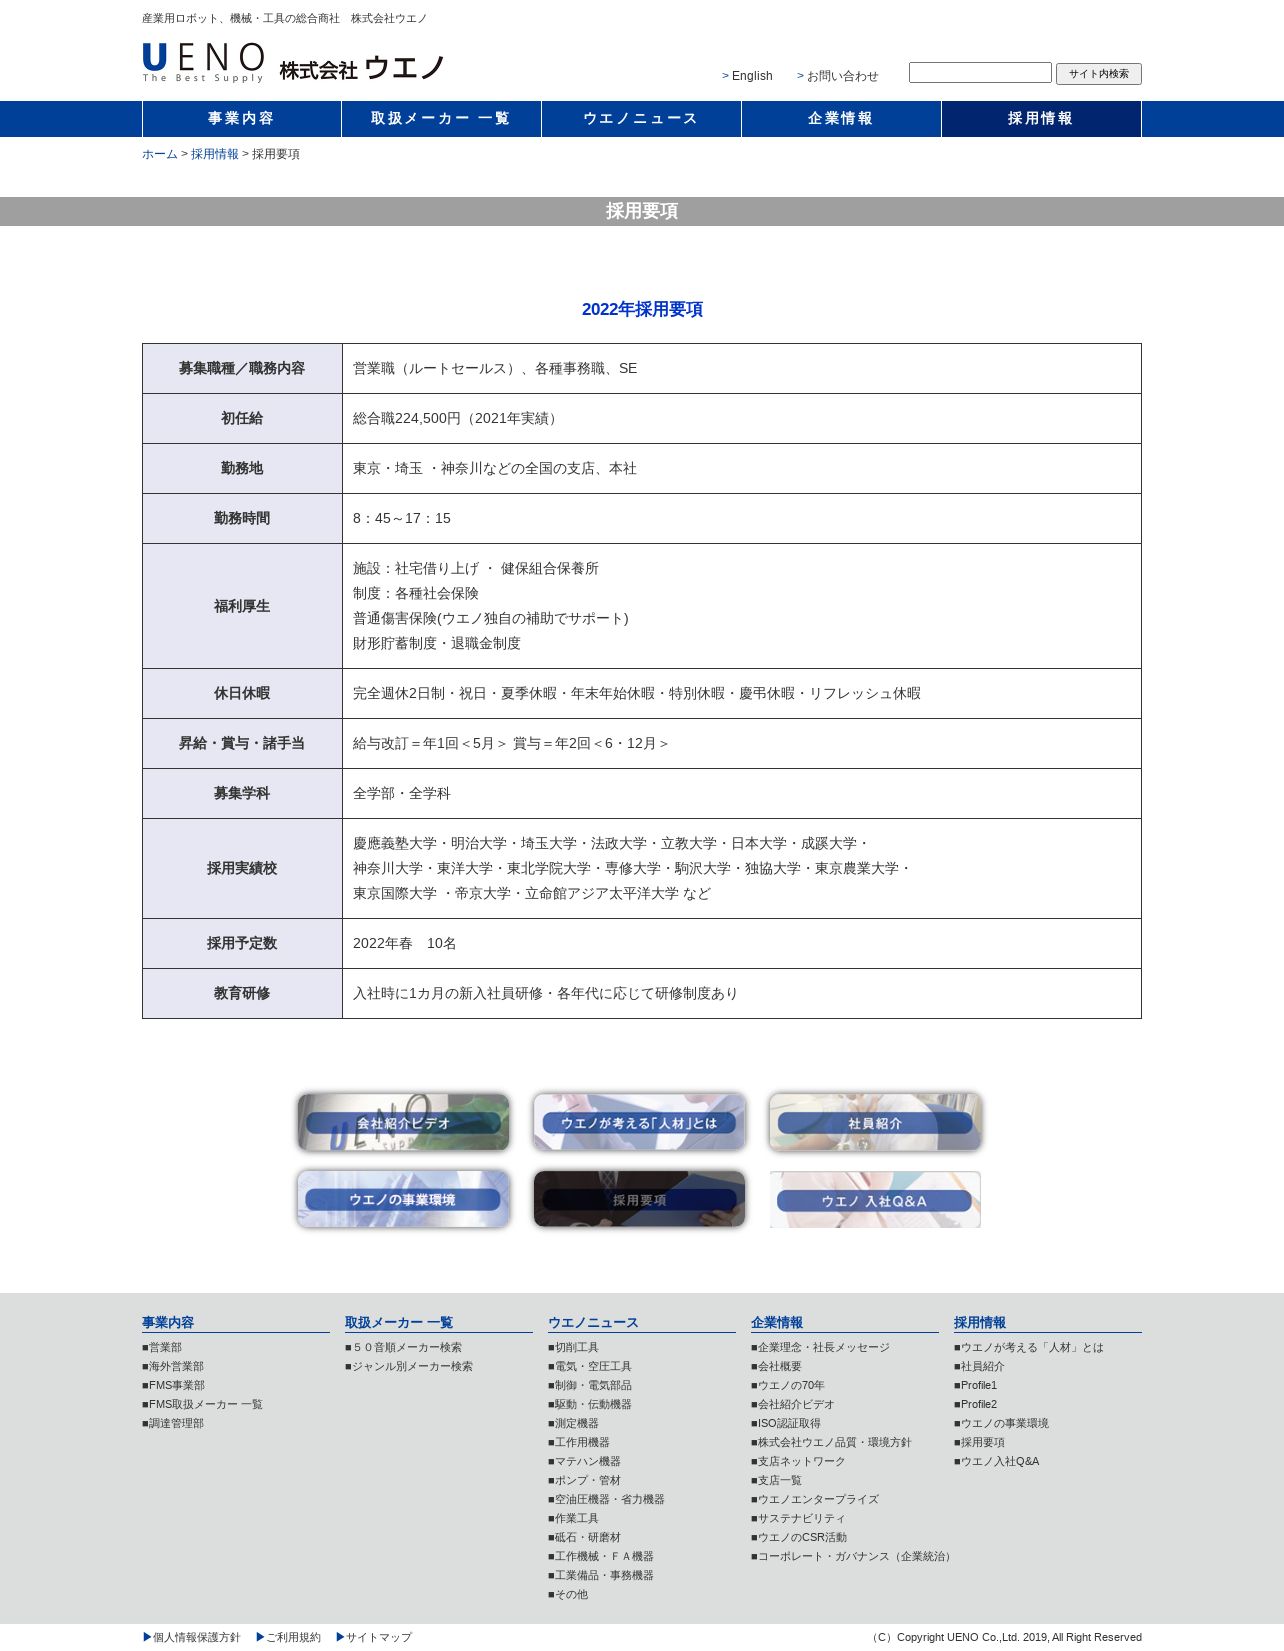1284x1651 pixels.
Task: Open the 社員紹介 banner
Action: (875, 1122)
